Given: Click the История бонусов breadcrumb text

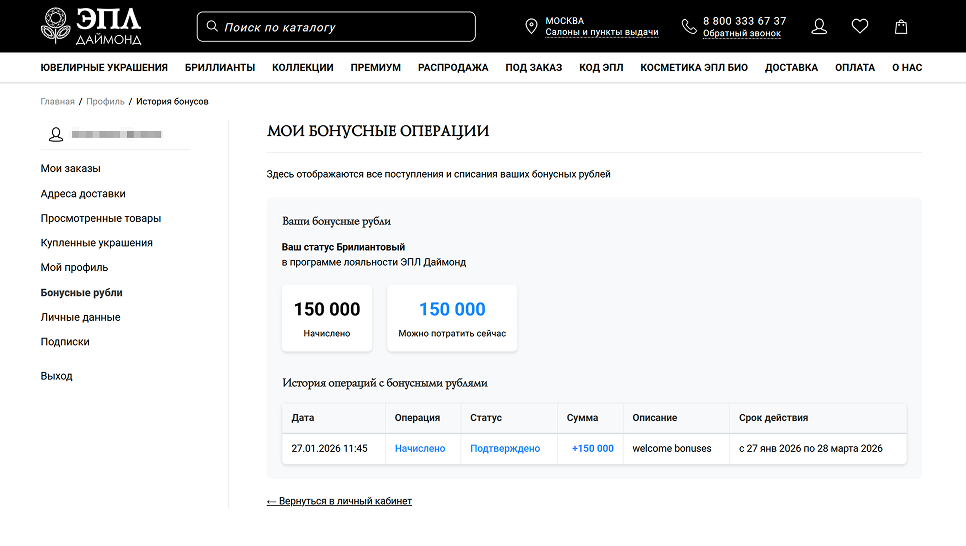Looking at the screenshot, I should (x=172, y=102).
